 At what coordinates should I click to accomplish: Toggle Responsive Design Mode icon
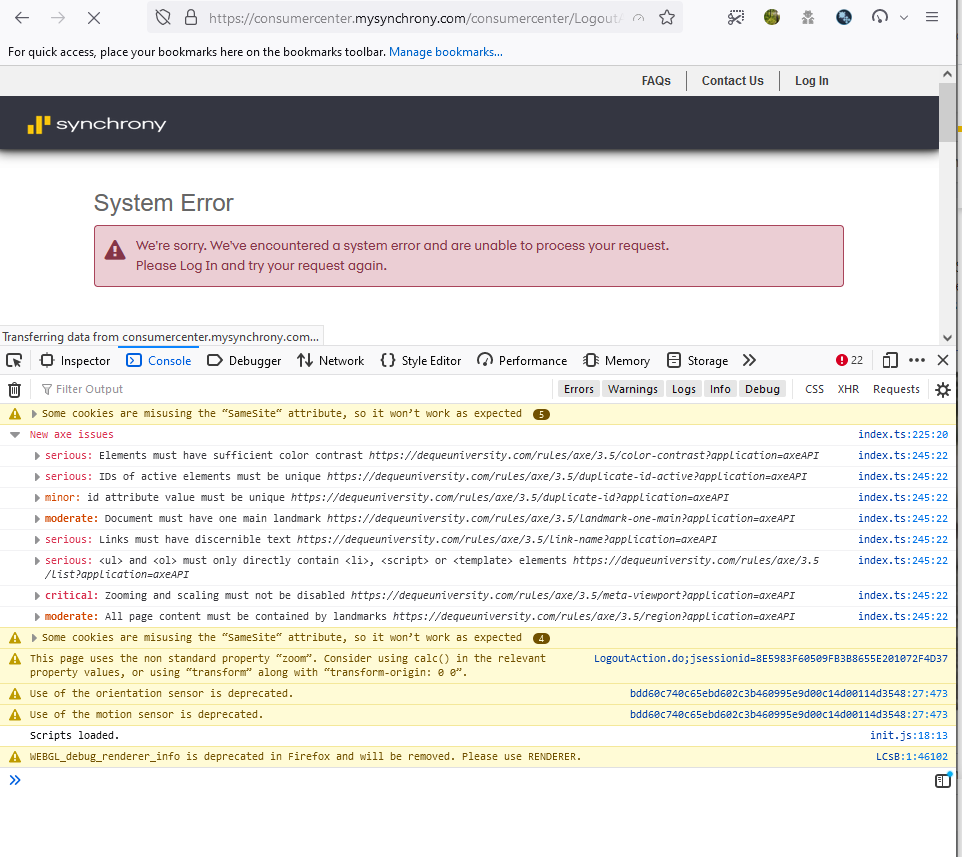click(890, 359)
